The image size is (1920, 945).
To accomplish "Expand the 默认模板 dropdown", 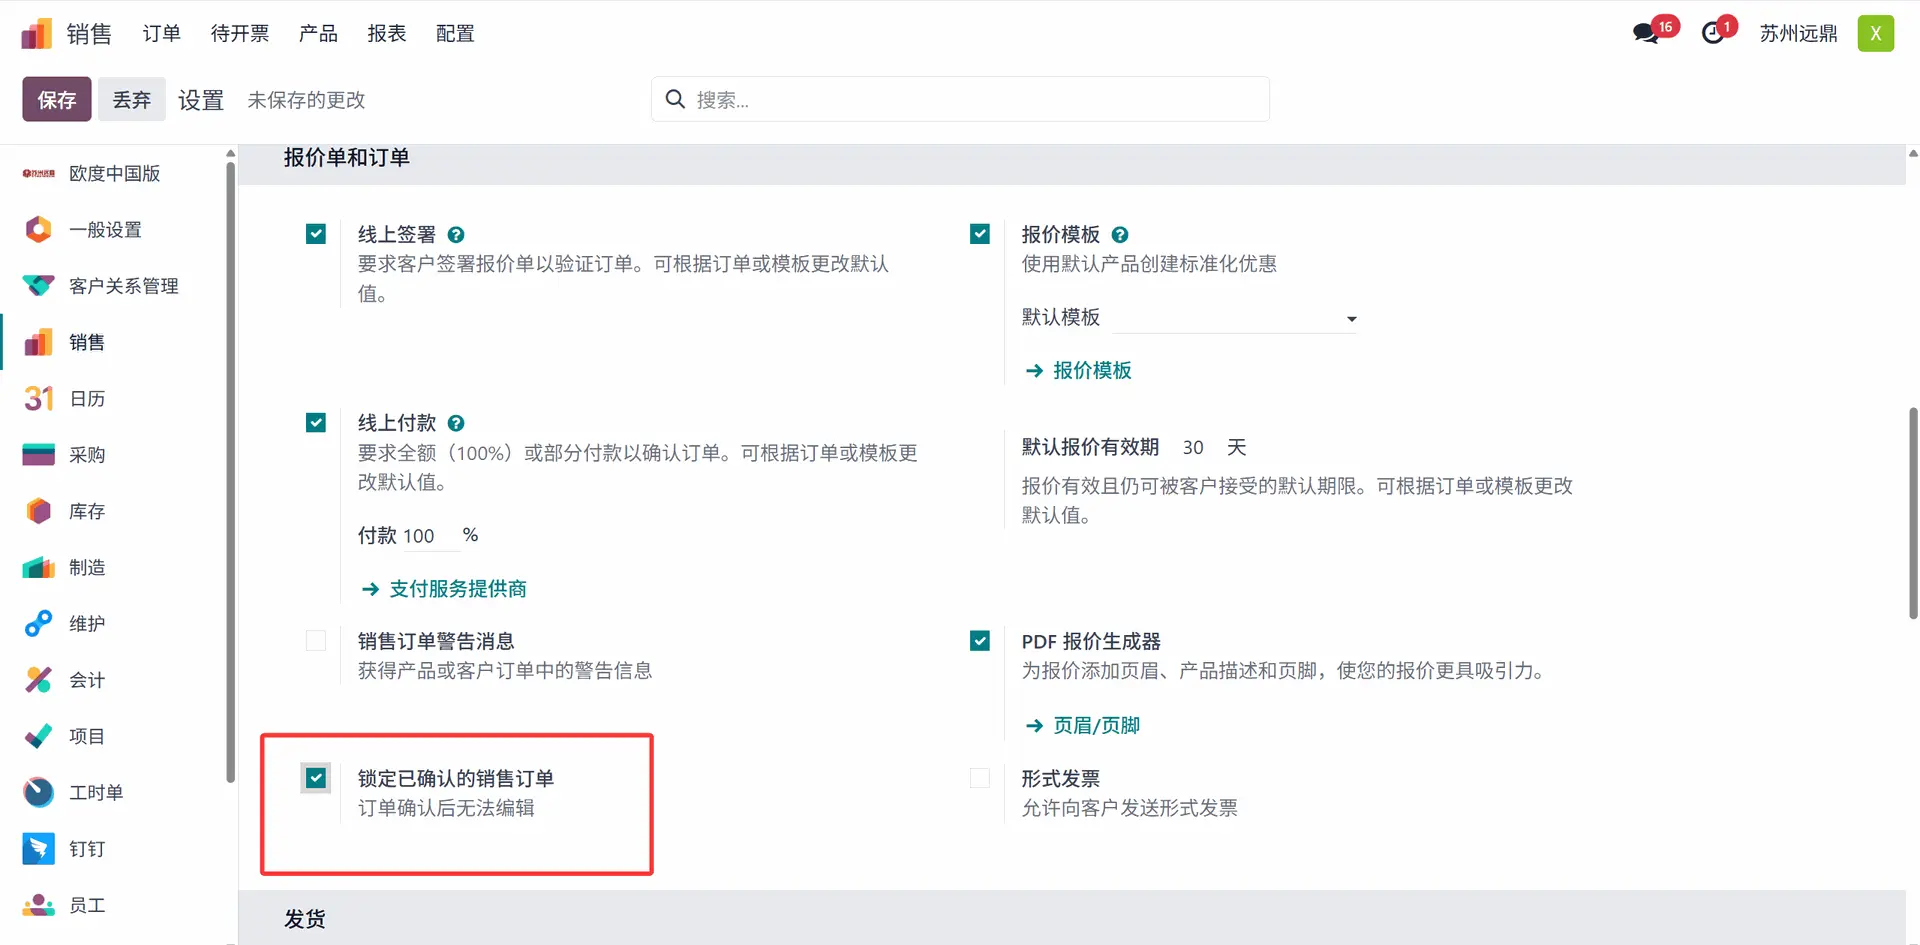I will click(x=1235, y=319).
